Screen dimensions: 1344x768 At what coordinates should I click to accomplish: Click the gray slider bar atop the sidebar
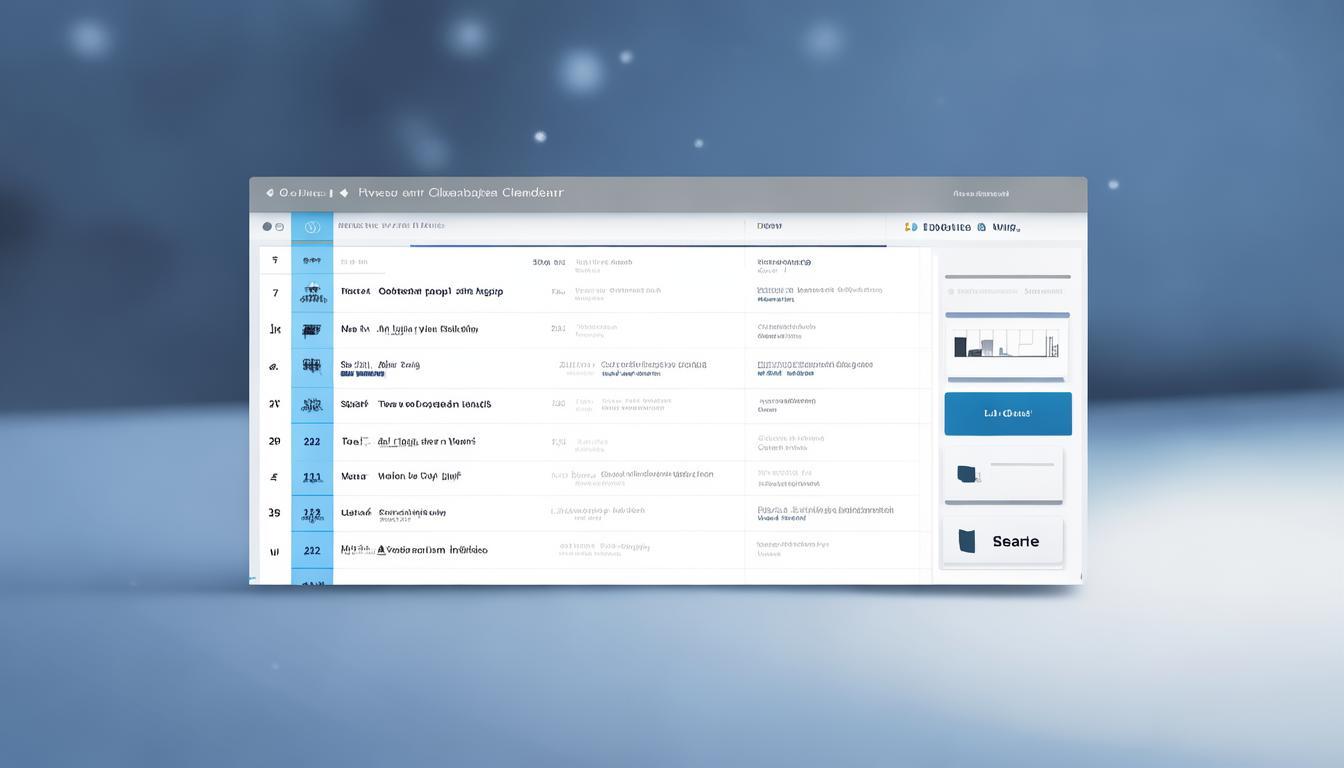1007,276
